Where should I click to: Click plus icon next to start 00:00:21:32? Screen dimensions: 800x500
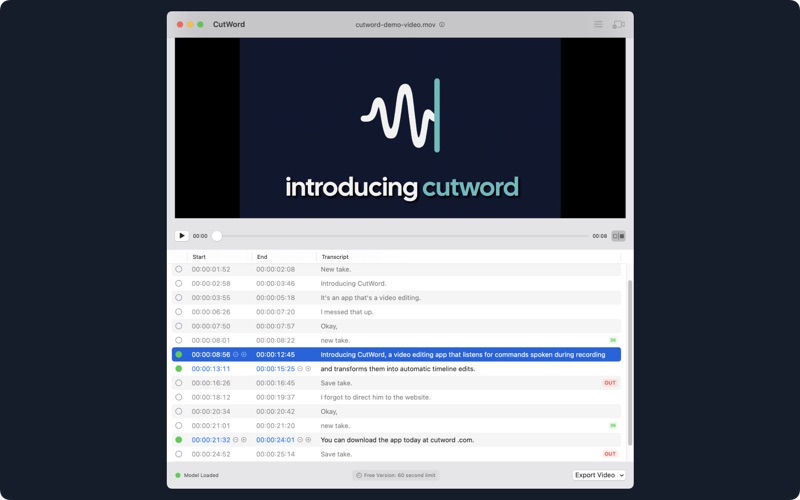[x=244, y=439]
